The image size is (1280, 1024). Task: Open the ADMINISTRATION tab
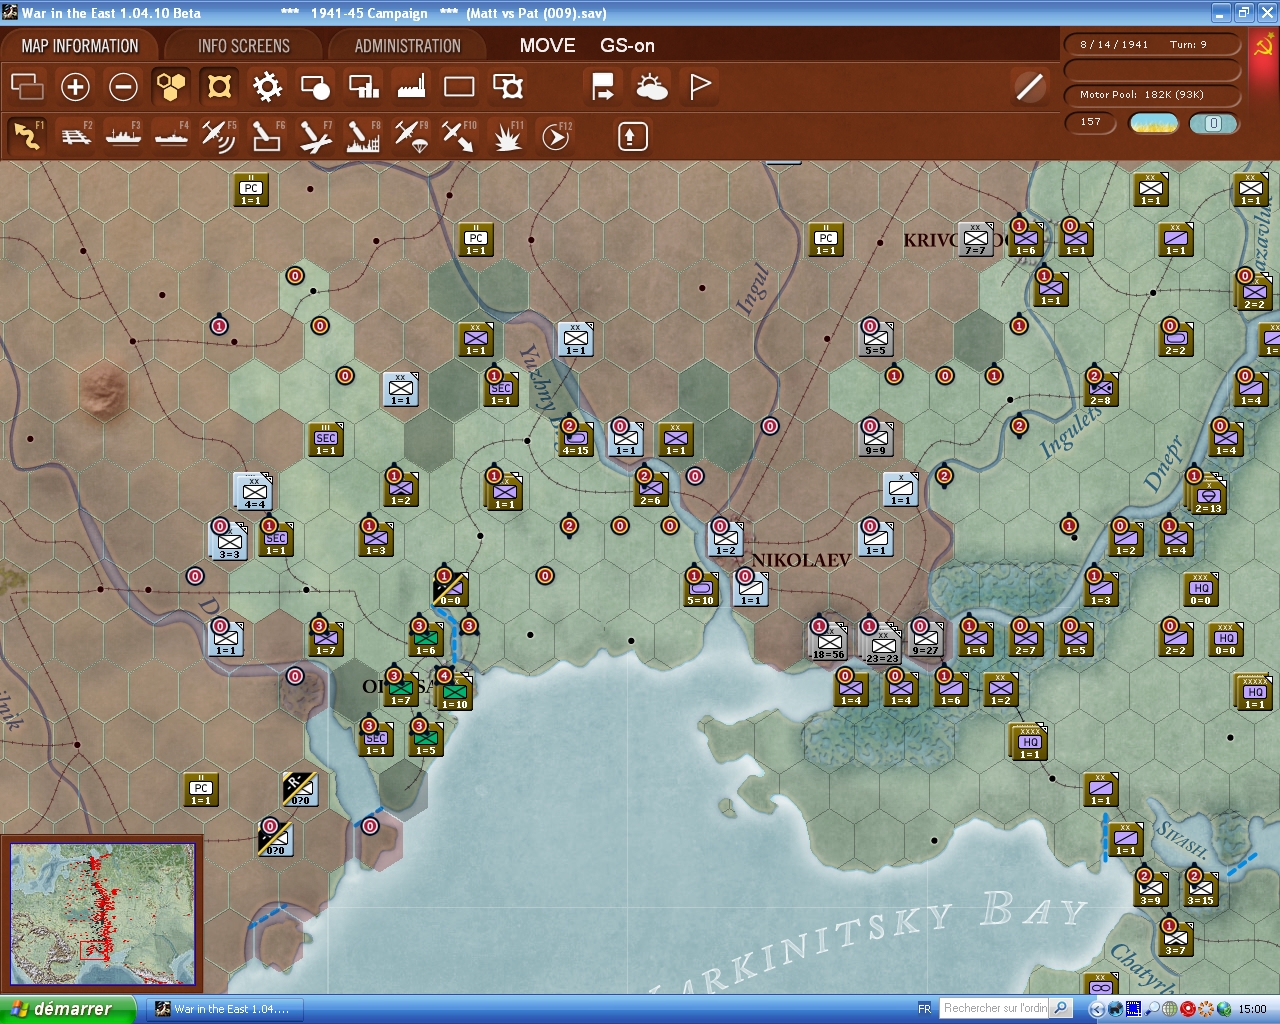408,46
